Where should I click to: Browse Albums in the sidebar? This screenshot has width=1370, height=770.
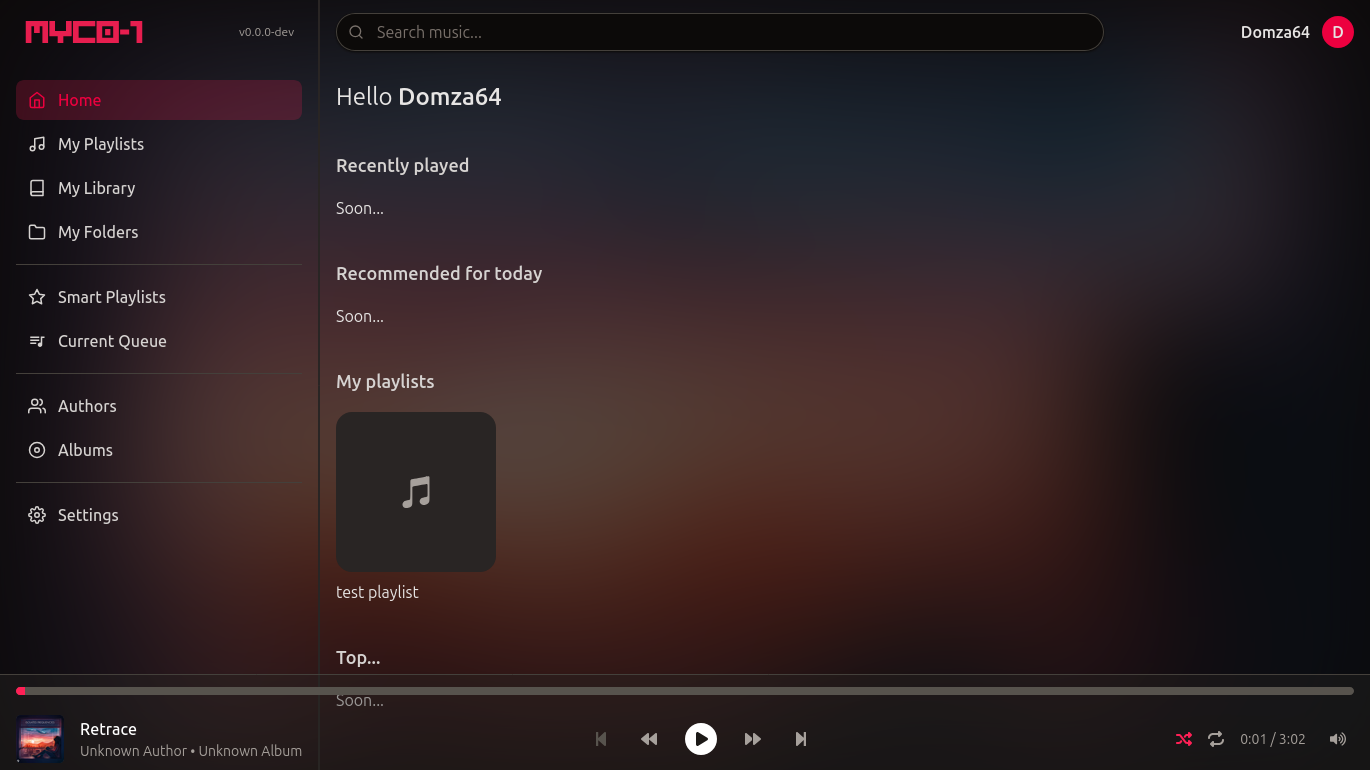[x=85, y=450]
